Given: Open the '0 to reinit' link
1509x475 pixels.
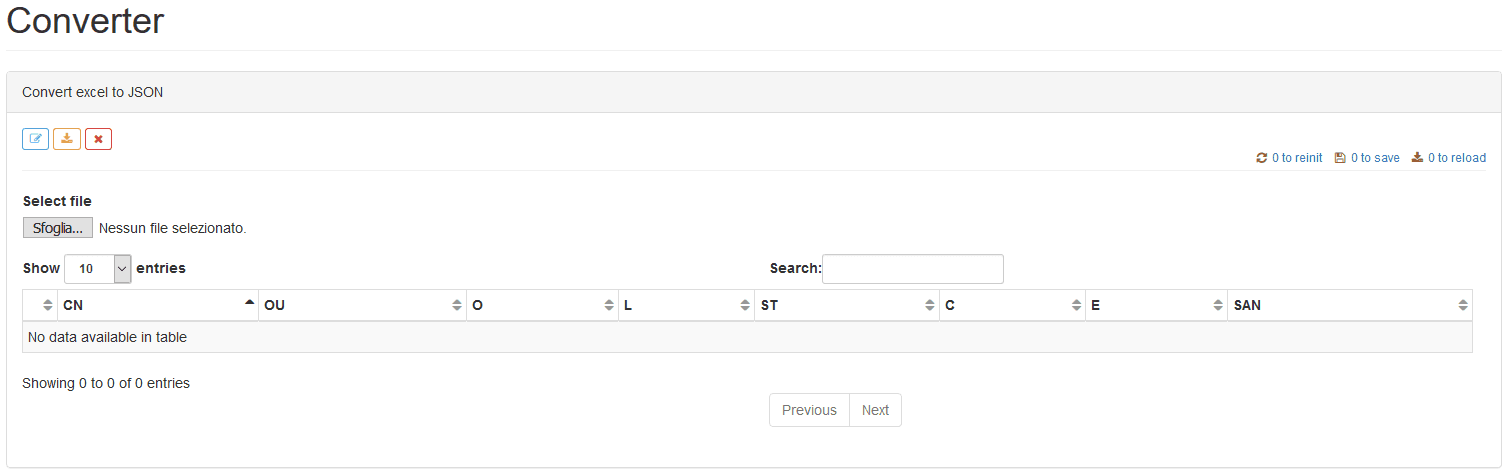Looking at the screenshot, I should tap(1297, 158).
